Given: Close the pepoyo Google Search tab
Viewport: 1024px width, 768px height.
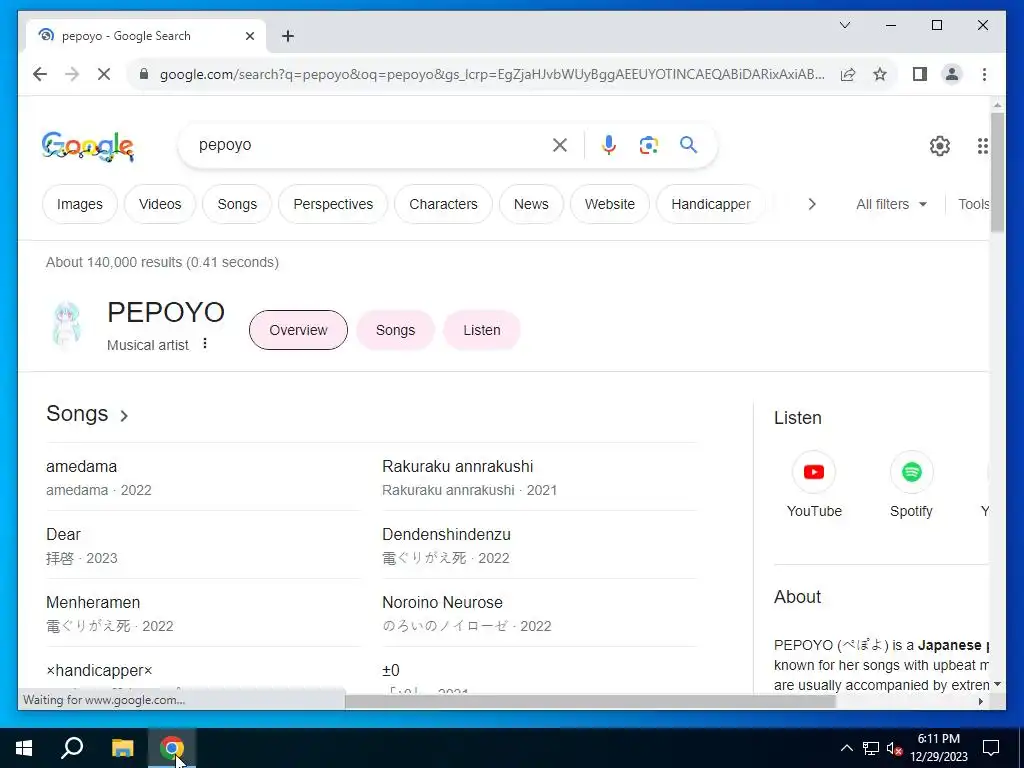Looking at the screenshot, I should (x=249, y=36).
